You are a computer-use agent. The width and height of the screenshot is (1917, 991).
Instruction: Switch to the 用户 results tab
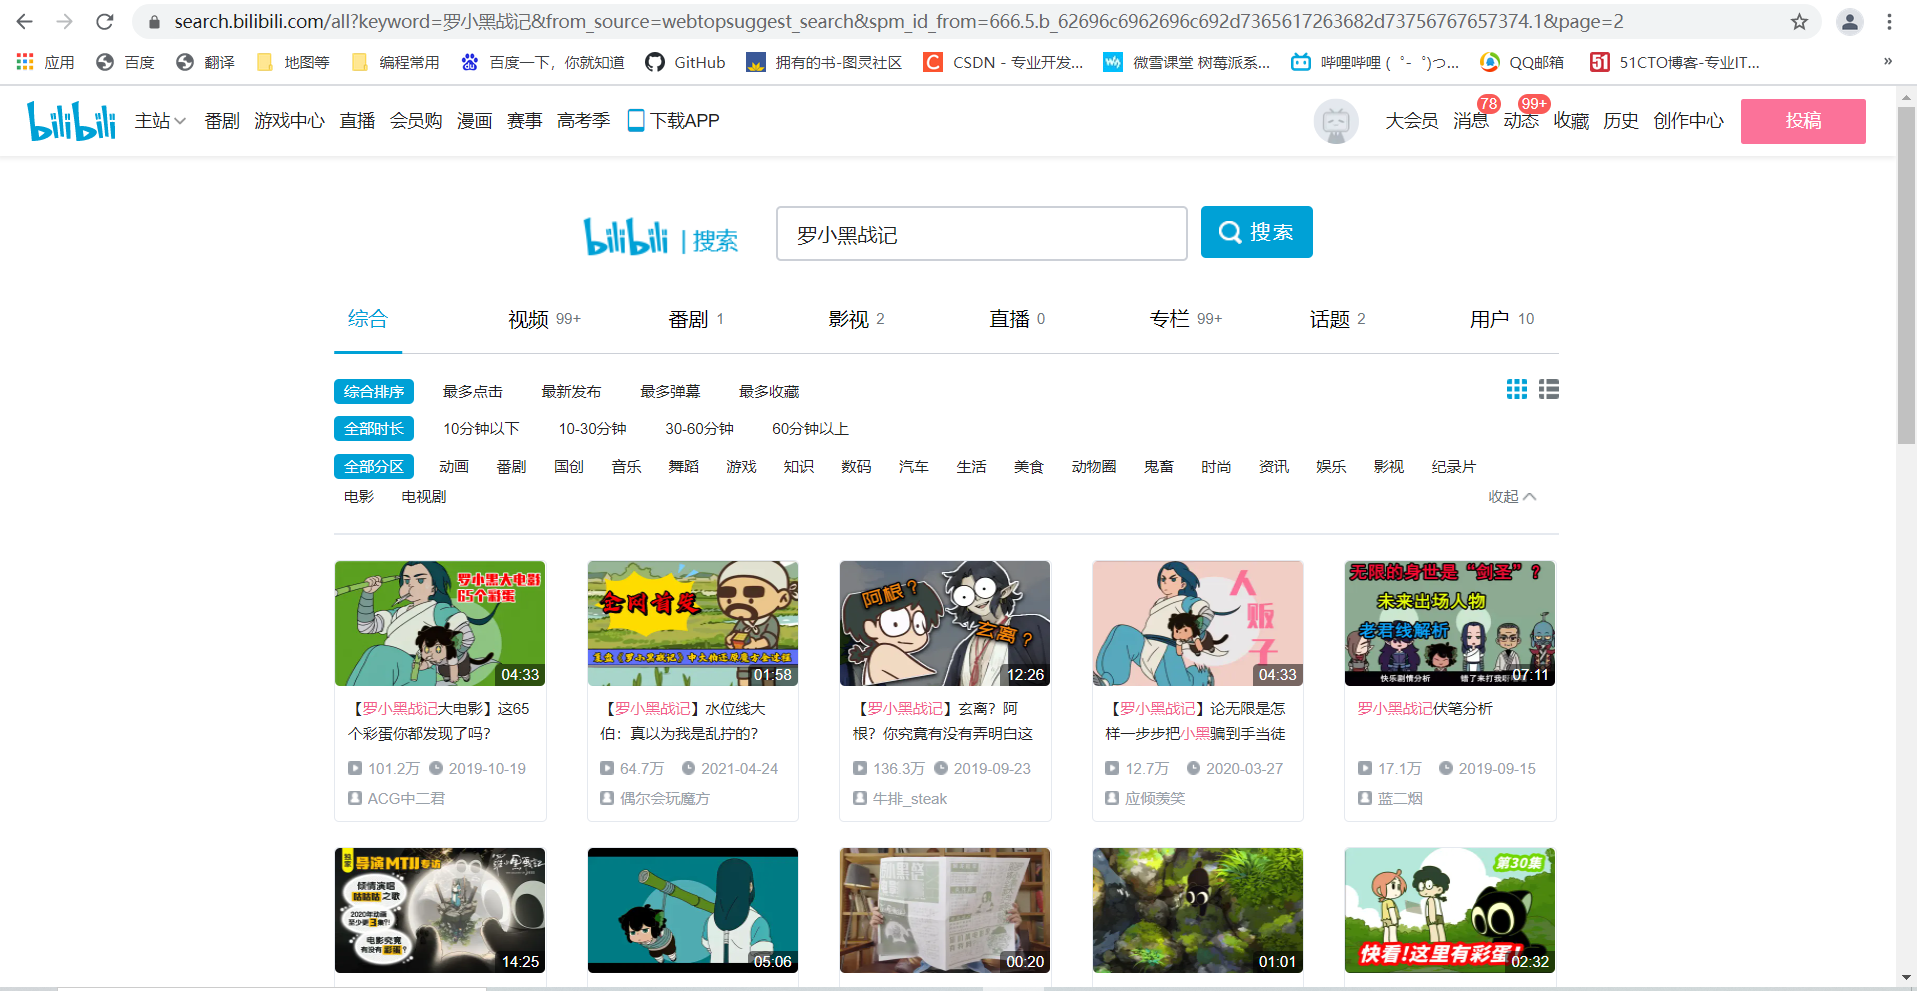pos(1501,319)
